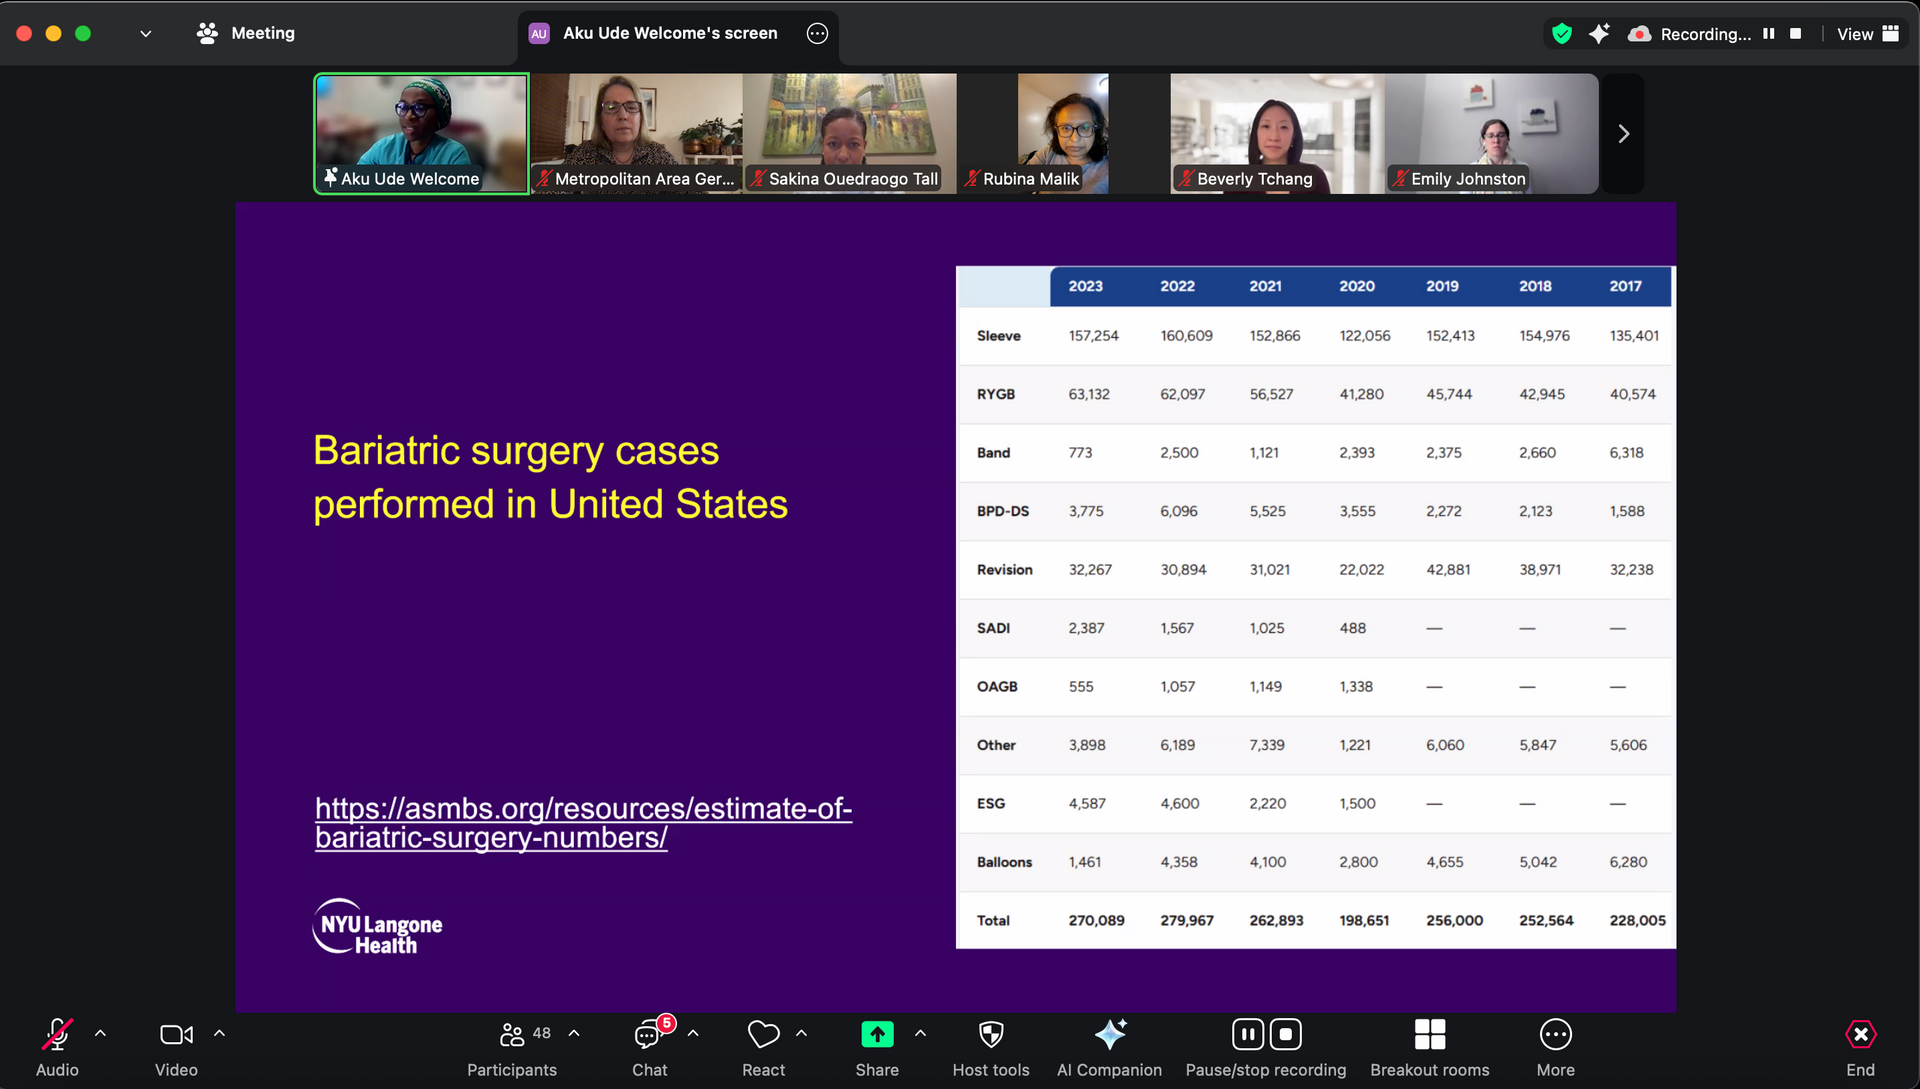This screenshot has height=1089, width=1920.
Task: Open the View layout menu
Action: (x=1867, y=34)
